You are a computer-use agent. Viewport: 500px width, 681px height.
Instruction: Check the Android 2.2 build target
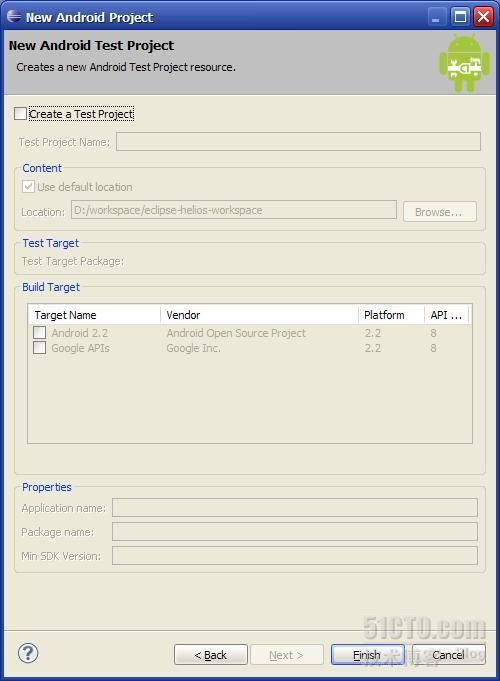[40, 333]
